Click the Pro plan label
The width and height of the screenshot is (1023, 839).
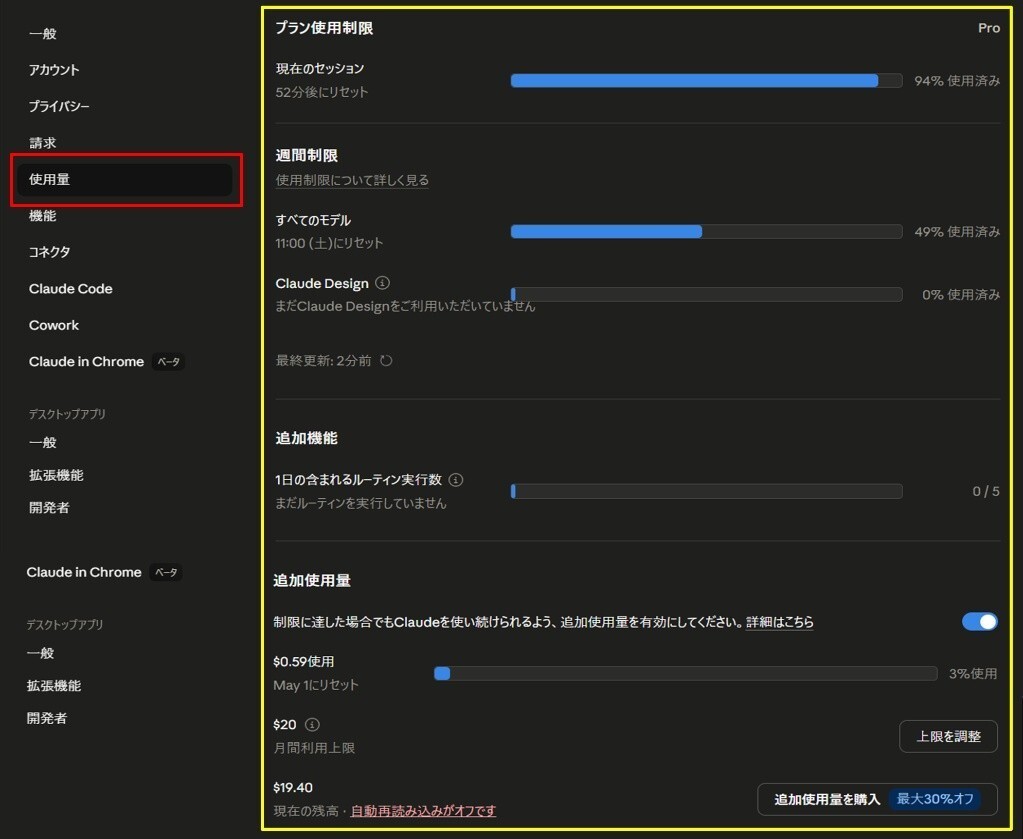pyautogui.click(x=988, y=28)
